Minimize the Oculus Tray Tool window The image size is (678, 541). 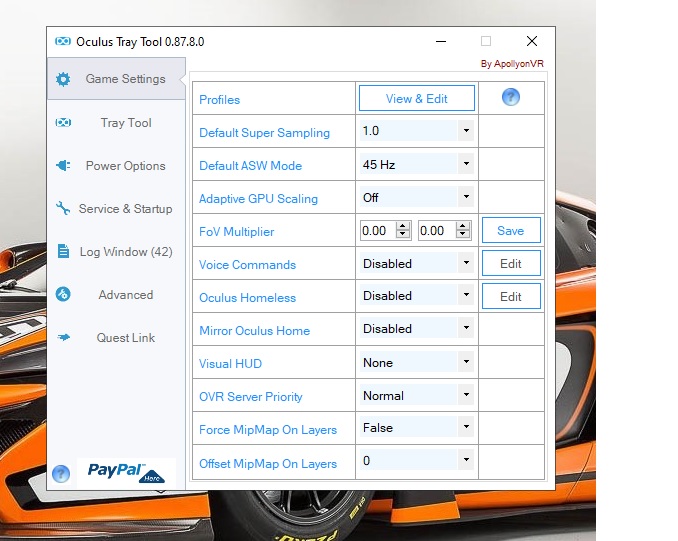[x=441, y=42]
